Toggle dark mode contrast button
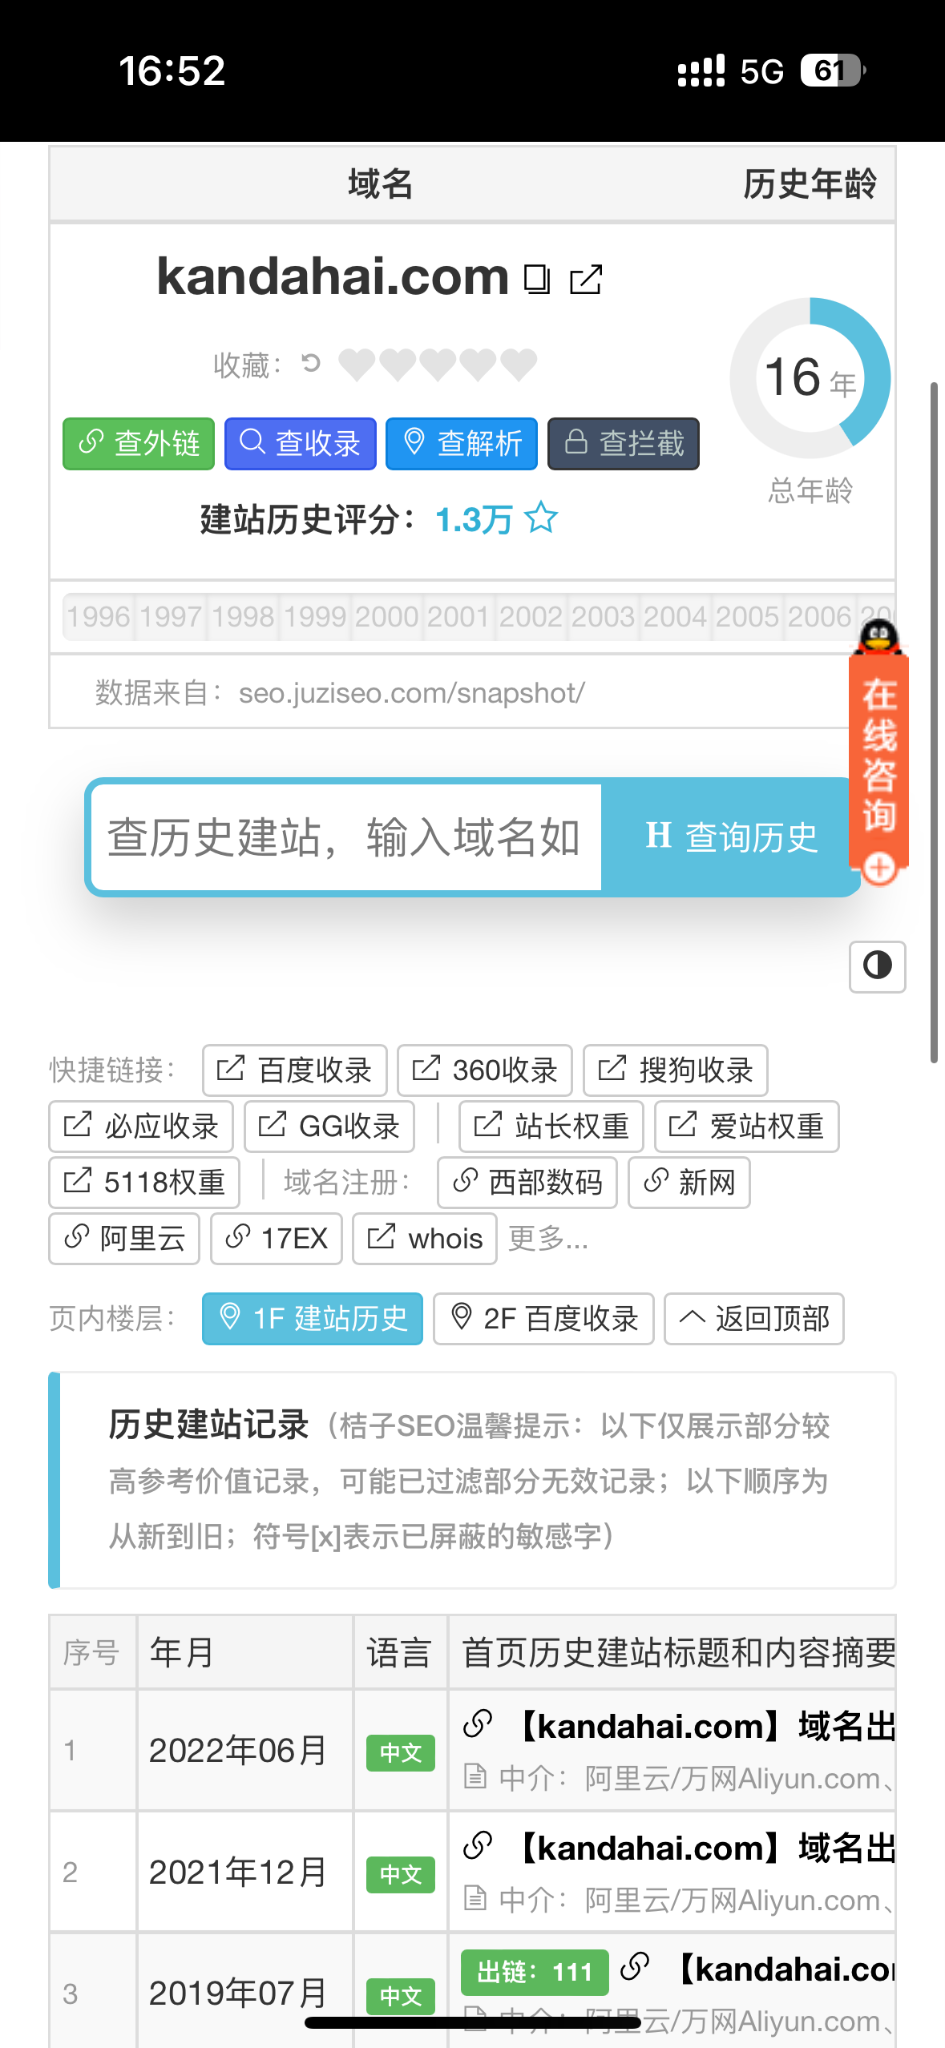945x2048 pixels. tap(877, 966)
